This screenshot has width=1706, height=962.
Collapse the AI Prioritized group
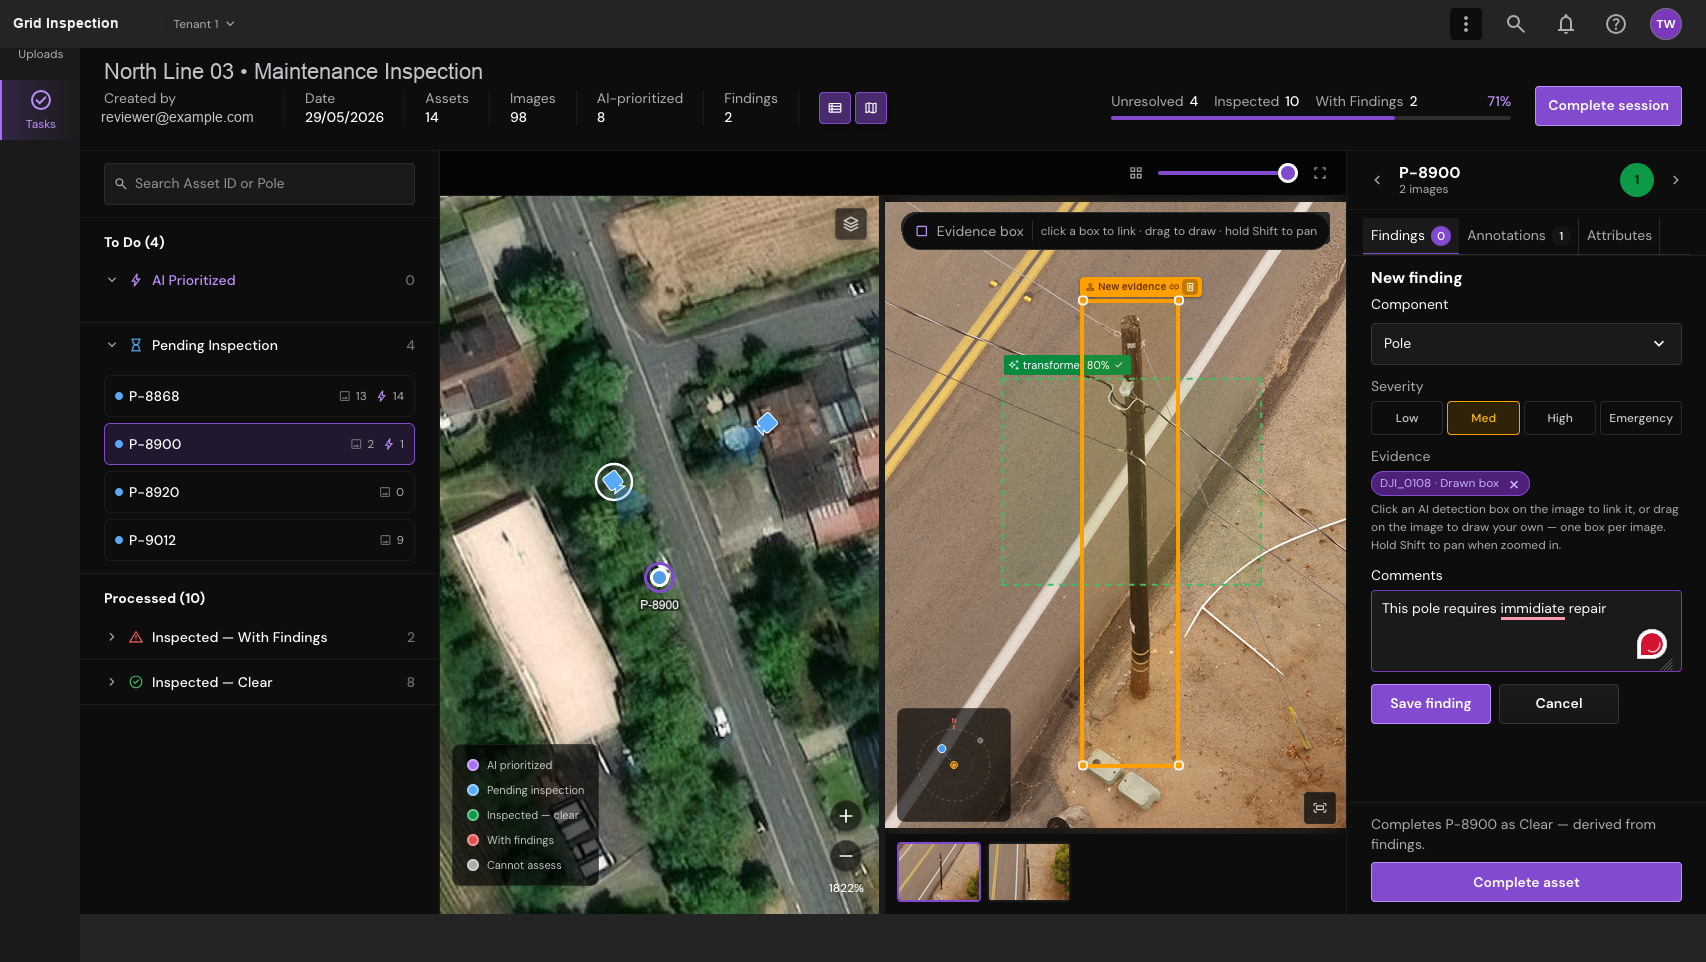click(112, 280)
